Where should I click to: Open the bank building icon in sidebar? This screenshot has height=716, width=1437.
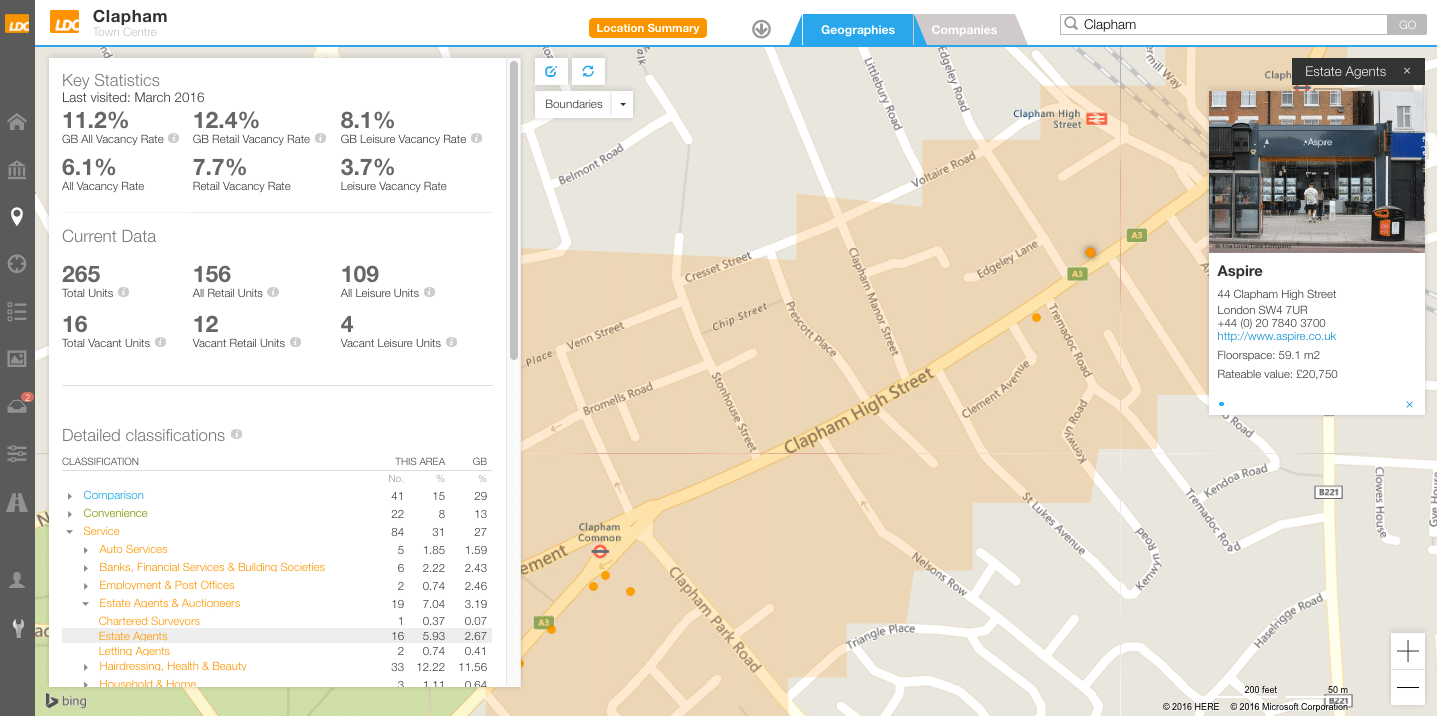click(x=17, y=170)
